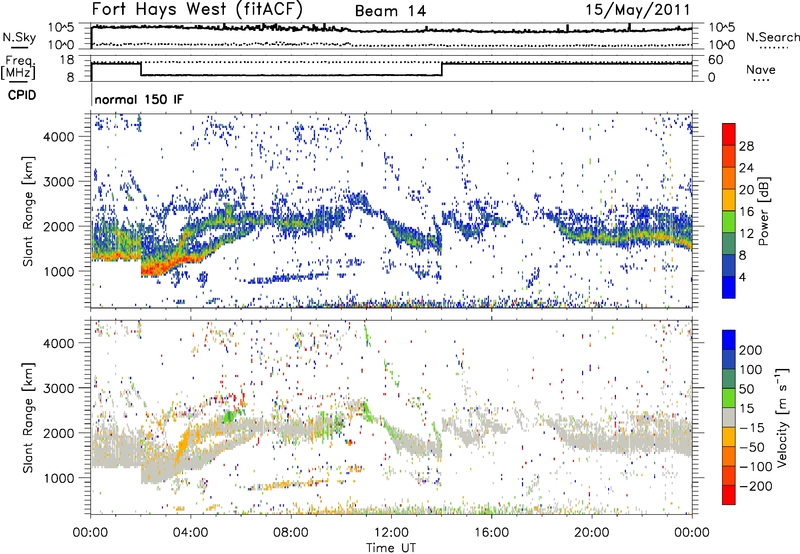Click the 'Power [dB]' color bar label
The height and width of the screenshot is (554, 800).
[x=763, y=211]
